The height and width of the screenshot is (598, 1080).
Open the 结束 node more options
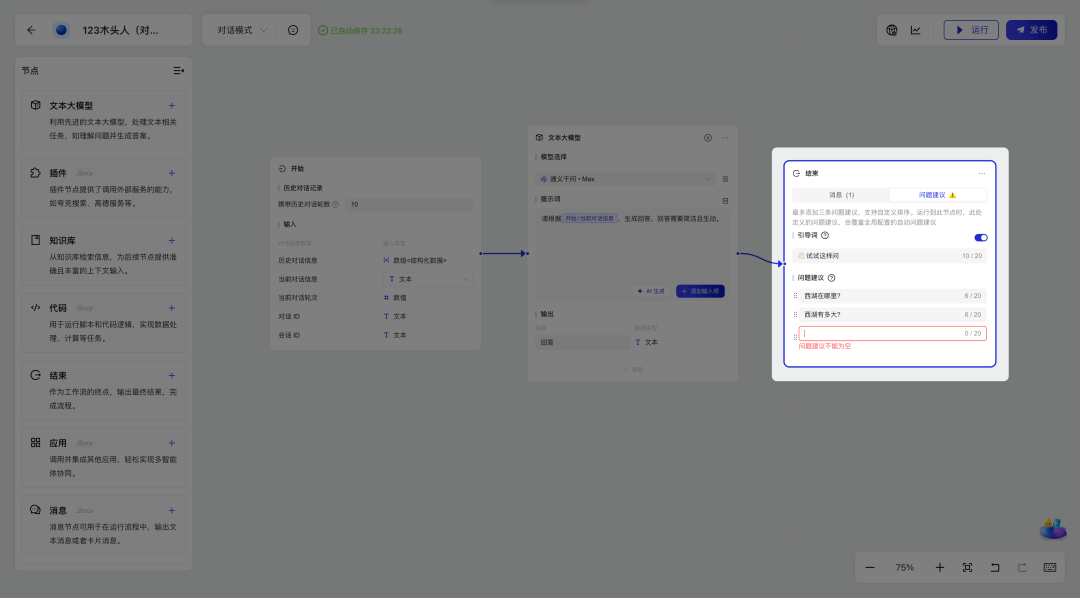click(x=982, y=174)
